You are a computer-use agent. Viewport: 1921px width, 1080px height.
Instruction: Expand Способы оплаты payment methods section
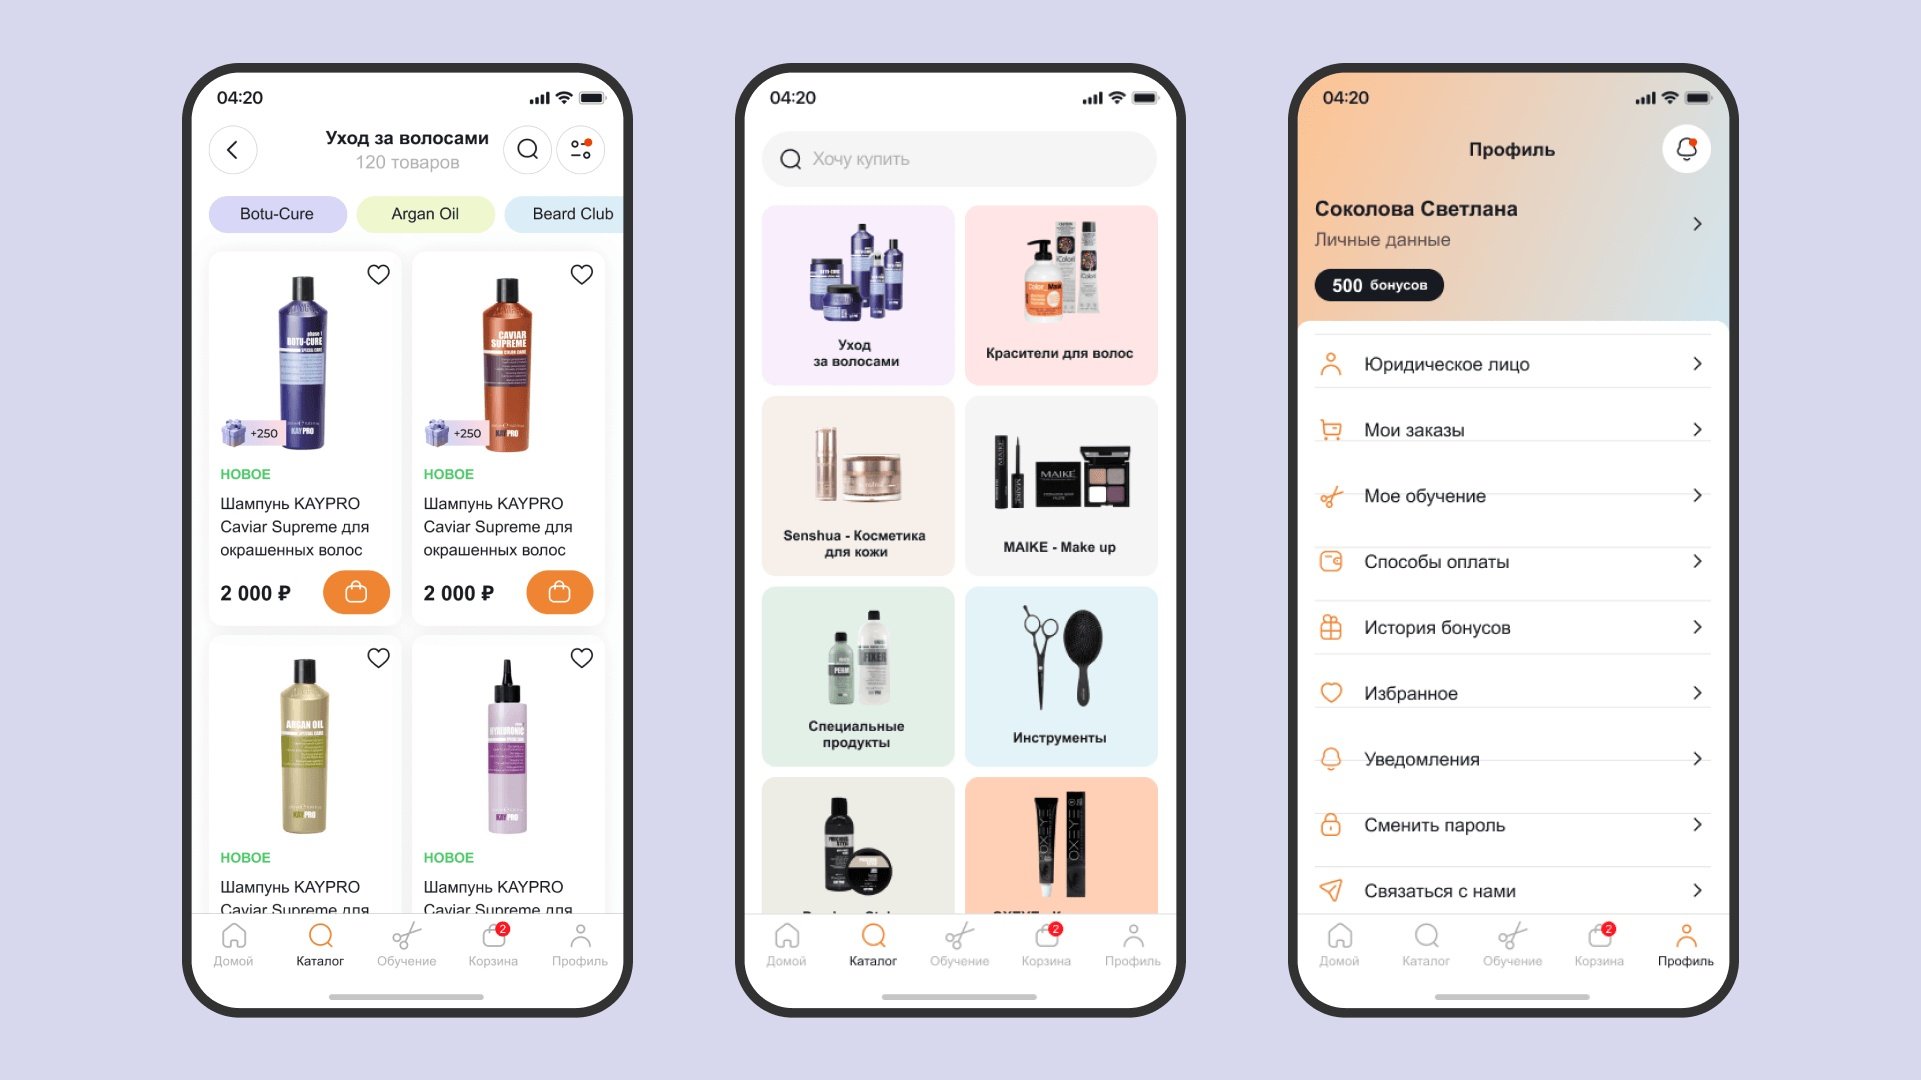click(x=1512, y=562)
